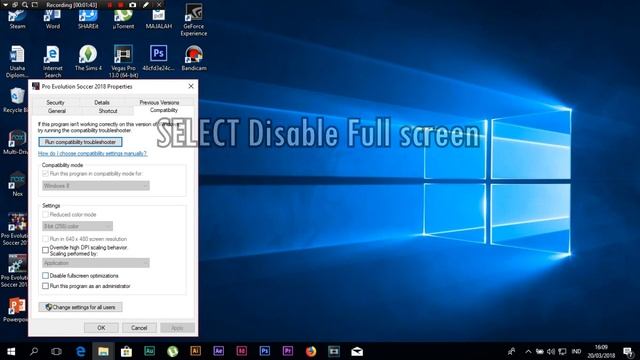The height and width of the screenshot is (360, 640).
Task: Open the 8-bit (256) color dropdown
Action: click(x=78, y=226)
